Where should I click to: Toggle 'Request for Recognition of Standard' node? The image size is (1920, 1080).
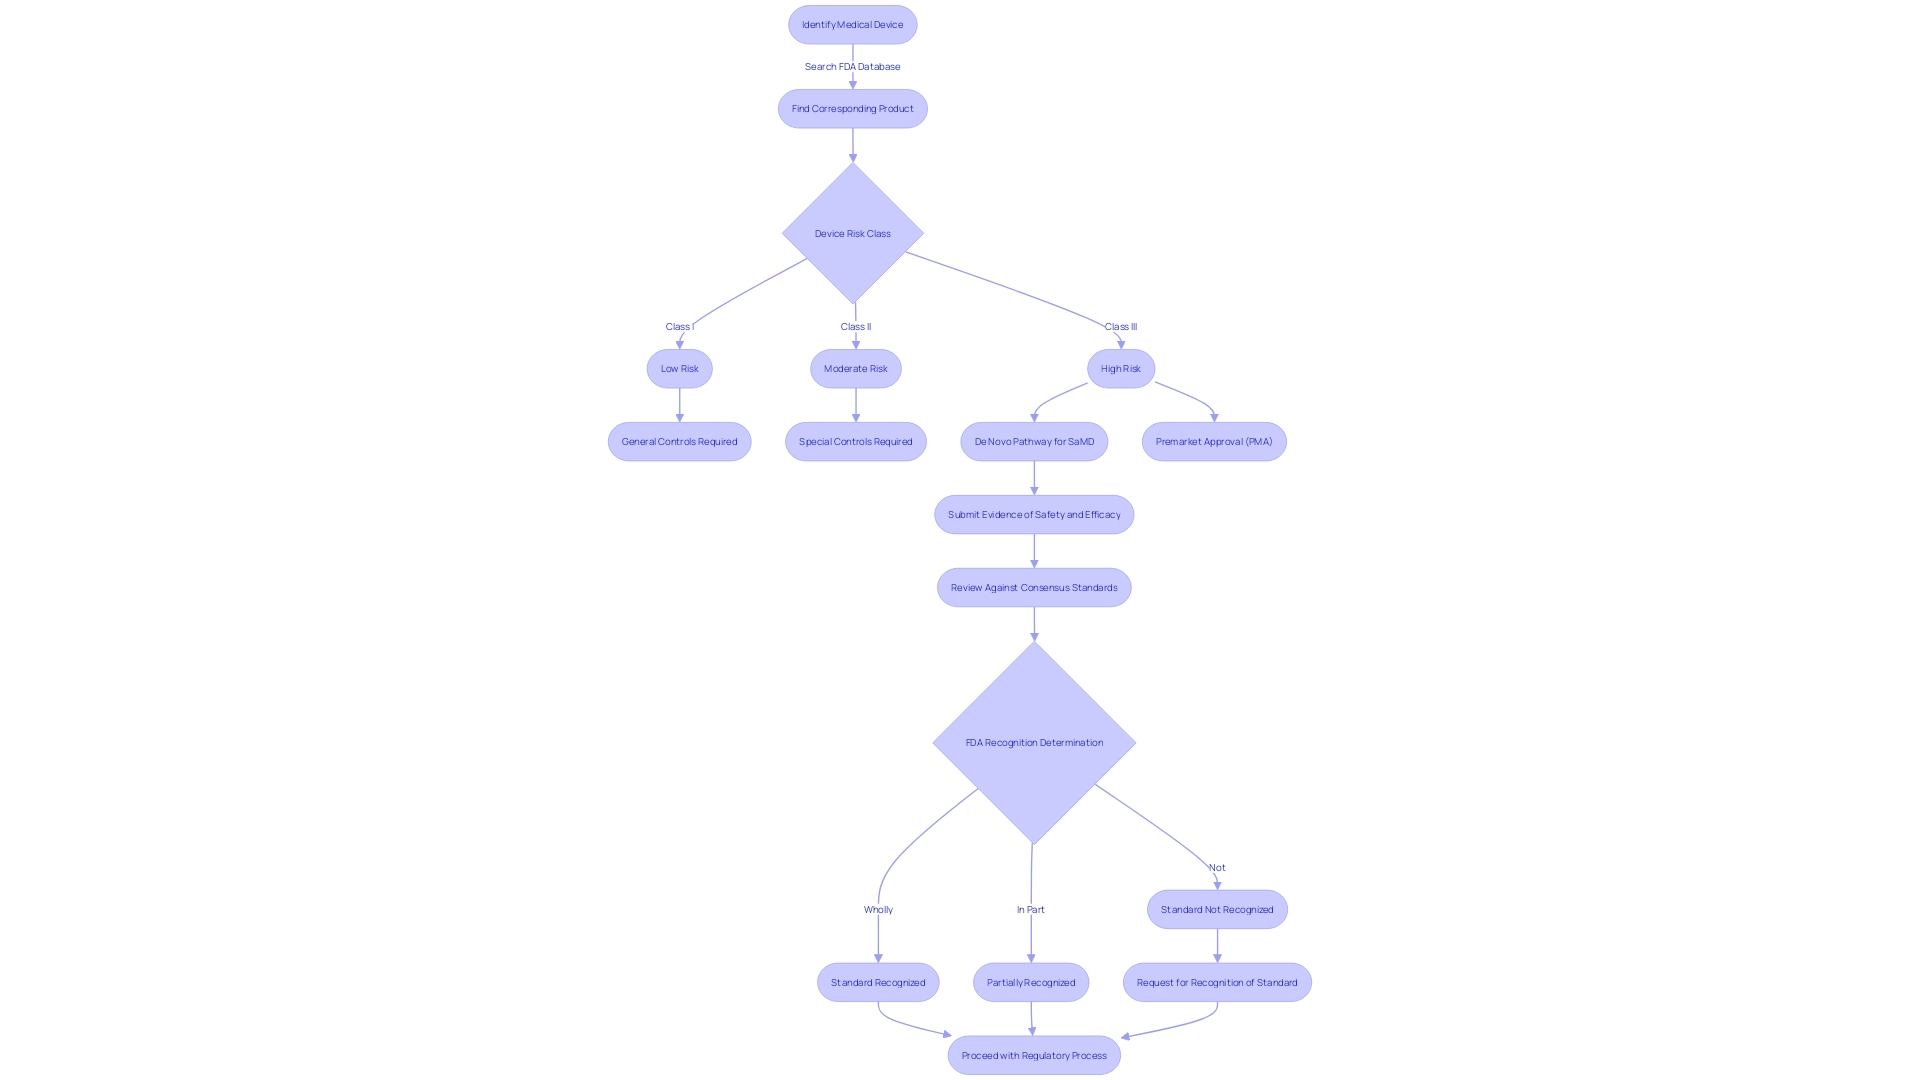point(1217,981)
